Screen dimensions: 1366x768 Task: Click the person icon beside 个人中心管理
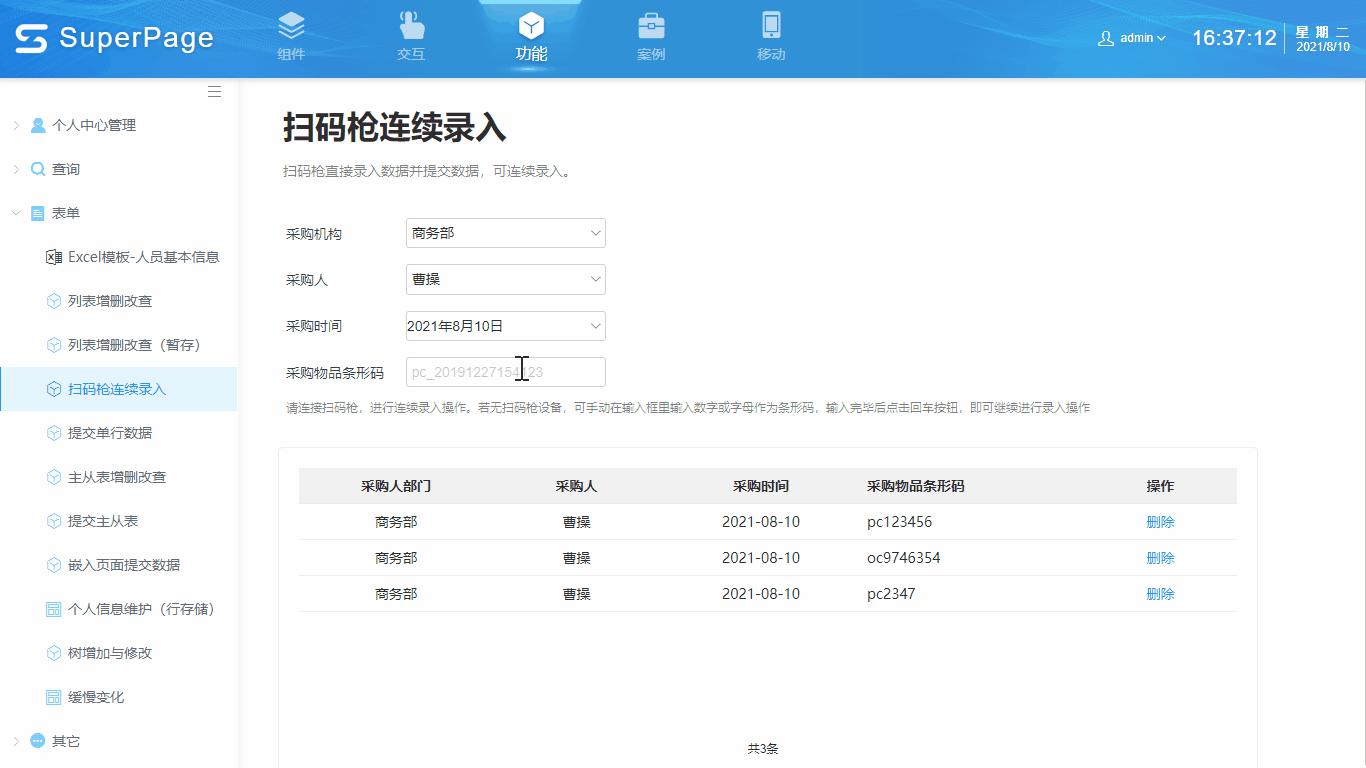(36, 124)
